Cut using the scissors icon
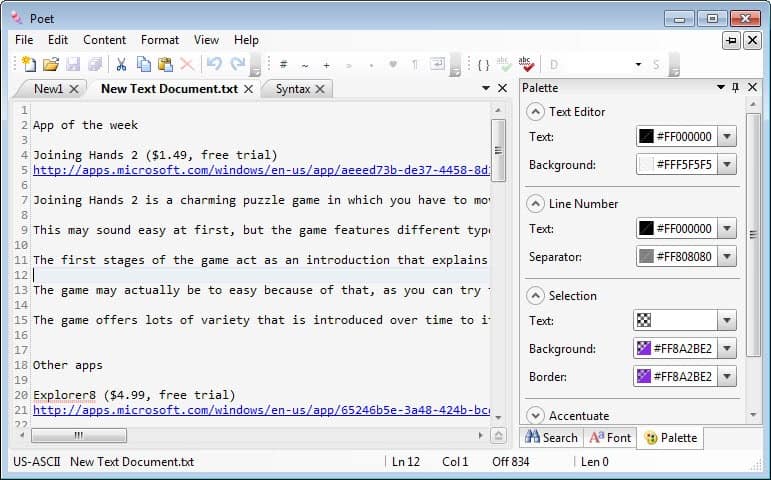 coord(121,64)
